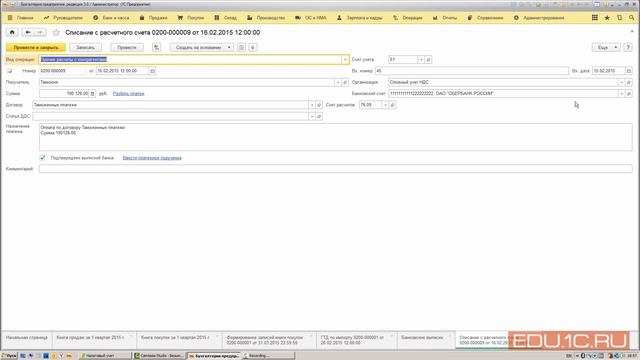Viewport: 640px width, 360px height.
Task: Click Windows Start button in taskbar
Action: click(x=9, y=356)
